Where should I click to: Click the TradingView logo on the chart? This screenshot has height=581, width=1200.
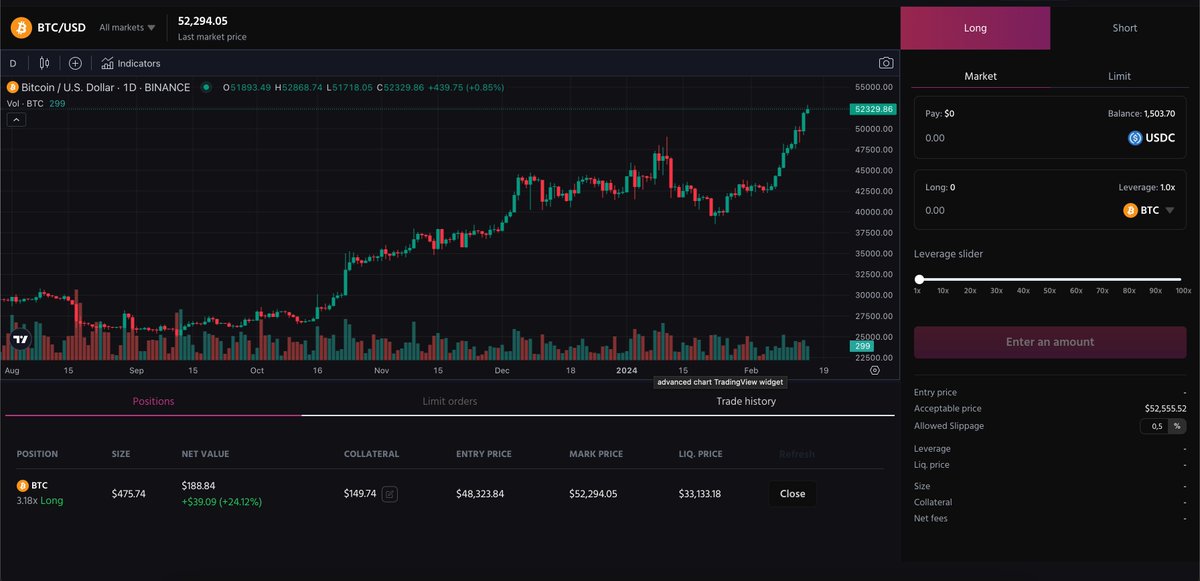click(20, 339)
